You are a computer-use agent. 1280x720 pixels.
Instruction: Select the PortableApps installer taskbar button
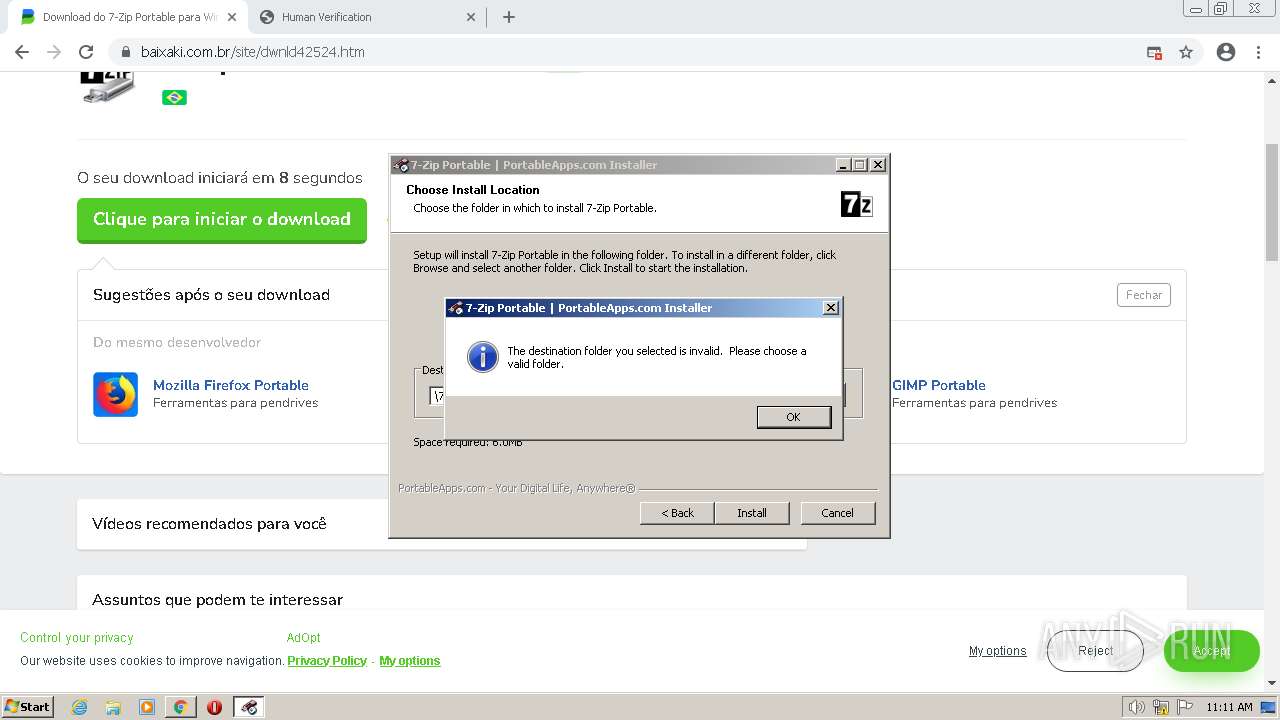pyautogui.click(x=249, y=707)
